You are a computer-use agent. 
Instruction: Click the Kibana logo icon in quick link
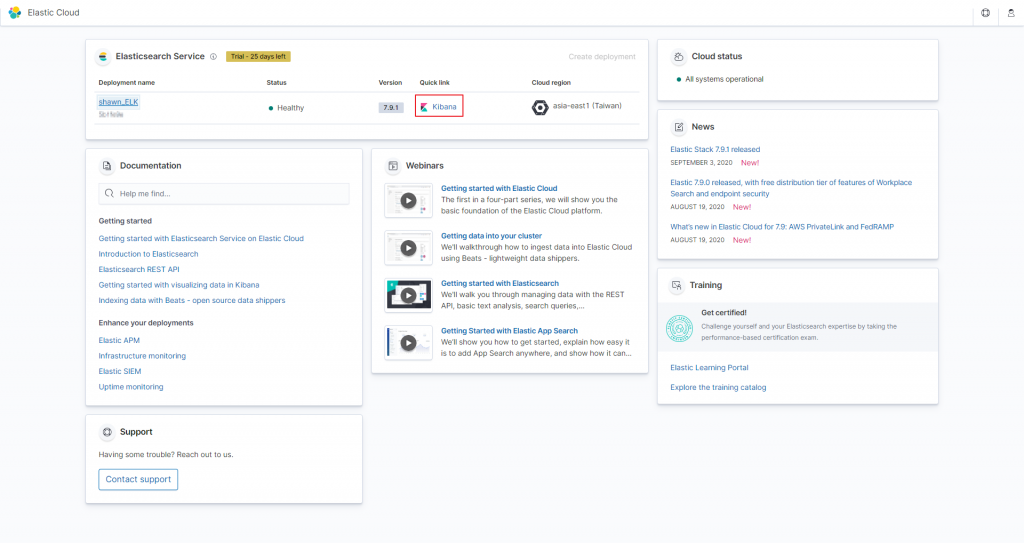click(424, 107)
